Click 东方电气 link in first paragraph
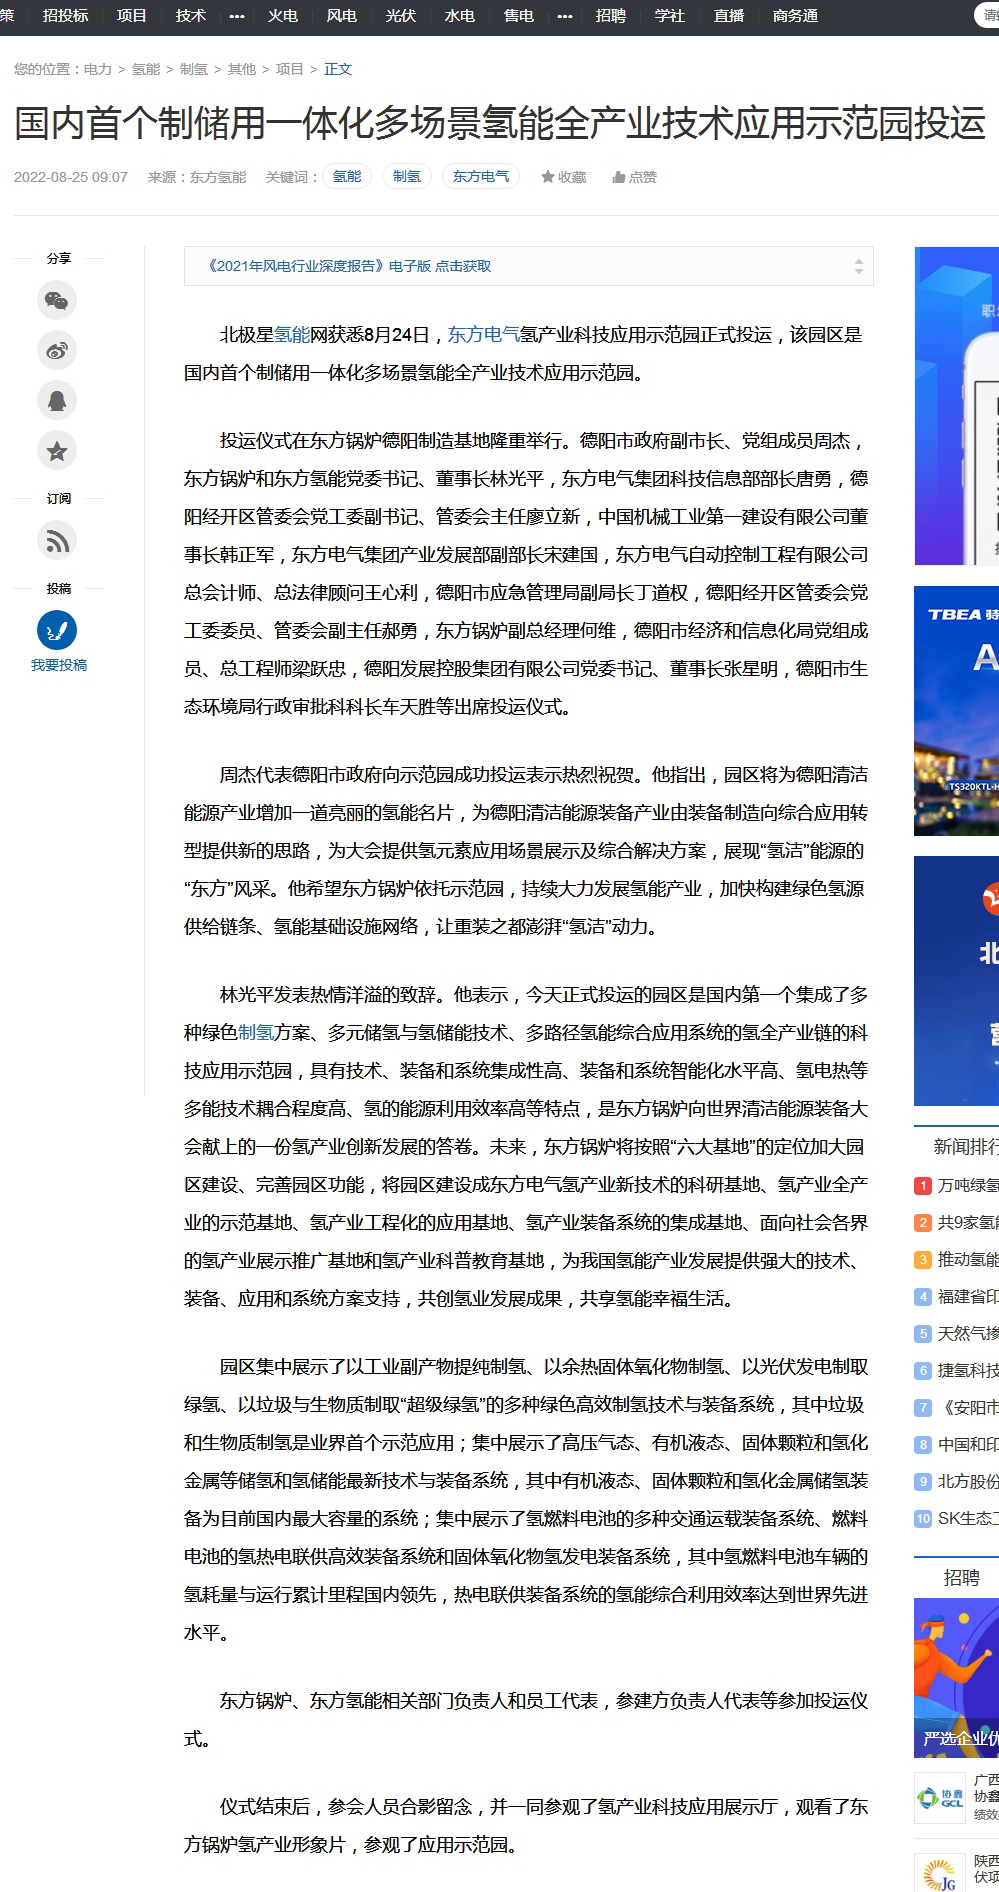 pyautogui.click(x=483, y=335)
